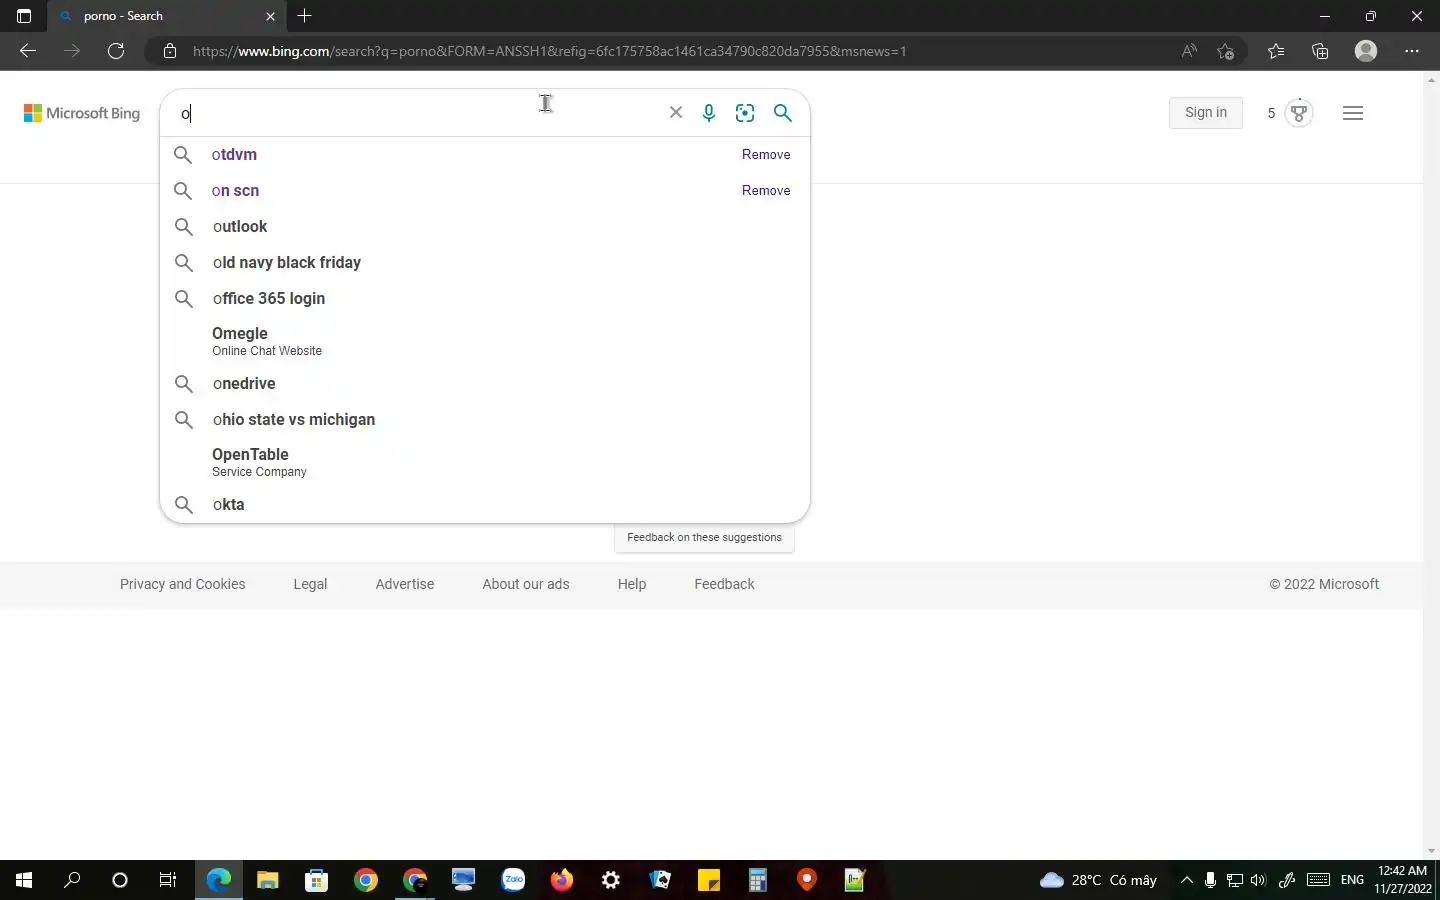This screenshot has width=1440, height=900.
Task: Select the onedrive suggestion
Action: pyautogui.click(x=484, y=383)
